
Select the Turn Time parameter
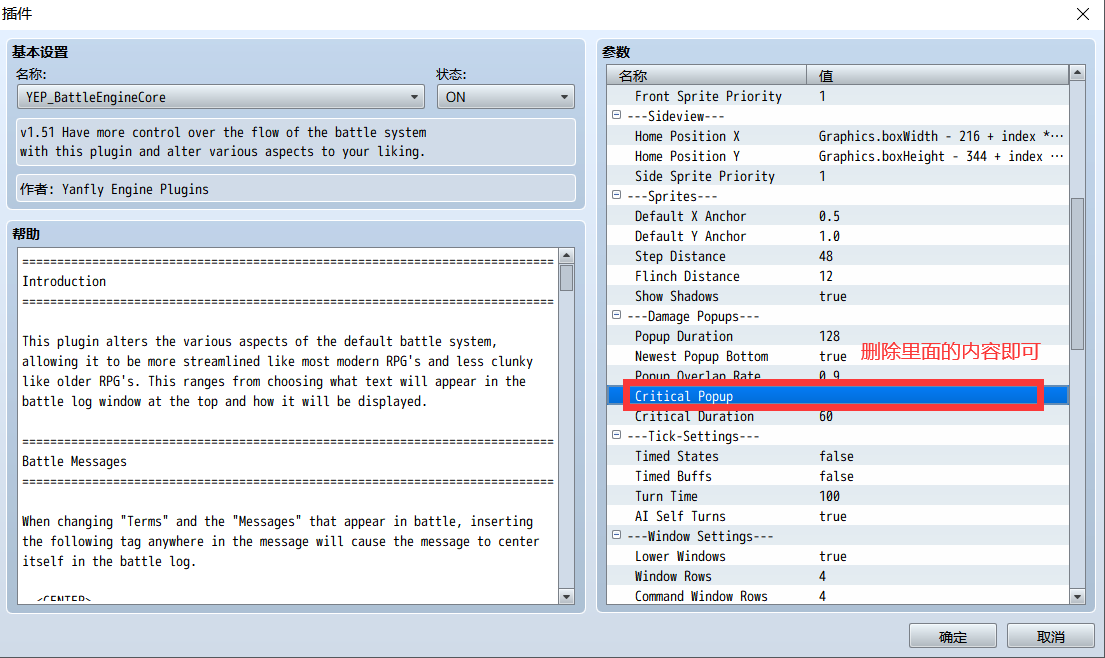click(838, 496)
